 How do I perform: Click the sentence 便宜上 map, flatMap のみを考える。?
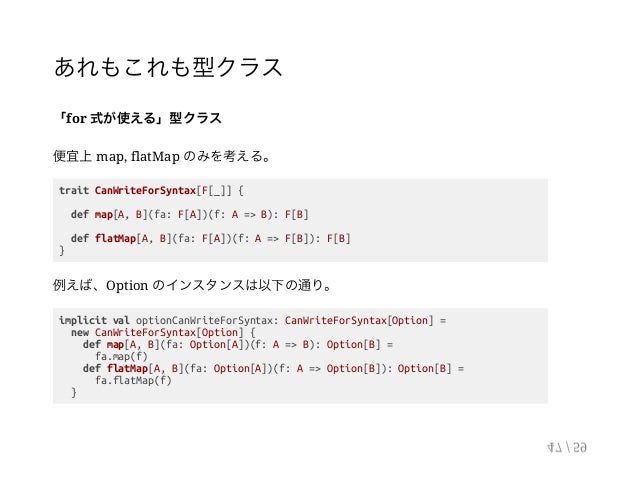pyautogui.click(x=162, y=156)
